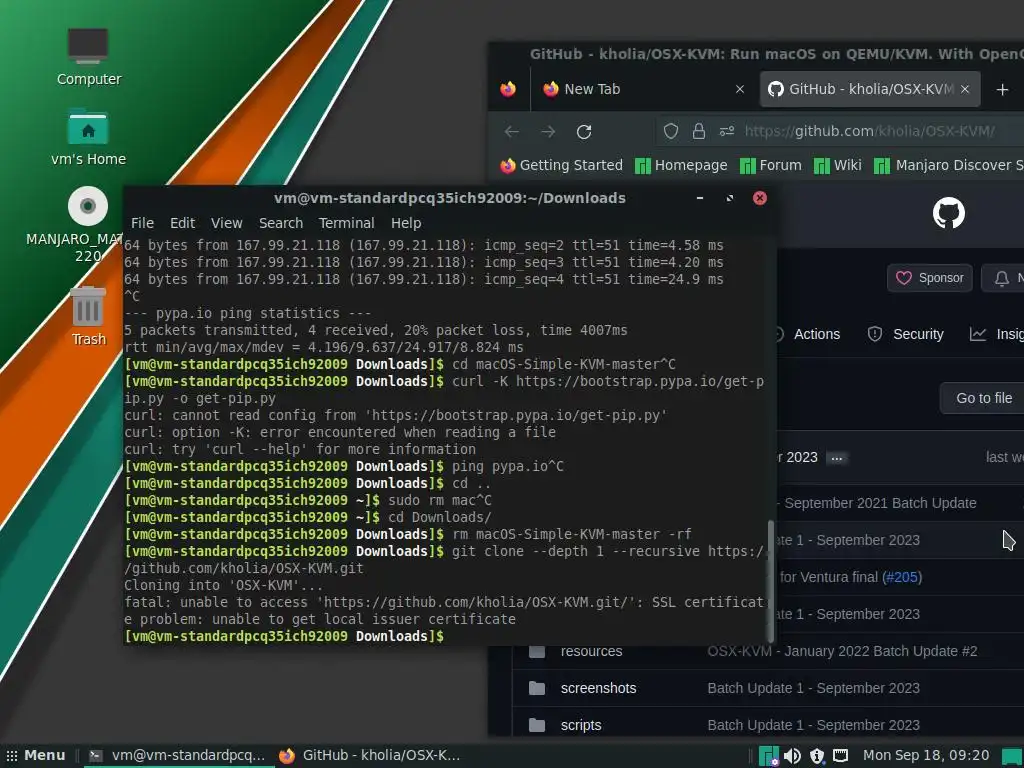Click the GitHub Octocat logo
Screen dimensions: 1024x768
948,213
